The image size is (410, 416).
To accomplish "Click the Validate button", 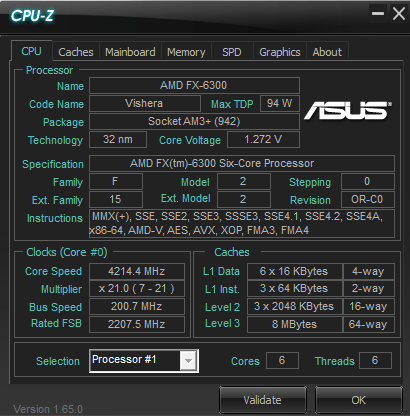I will coord(263,400).
